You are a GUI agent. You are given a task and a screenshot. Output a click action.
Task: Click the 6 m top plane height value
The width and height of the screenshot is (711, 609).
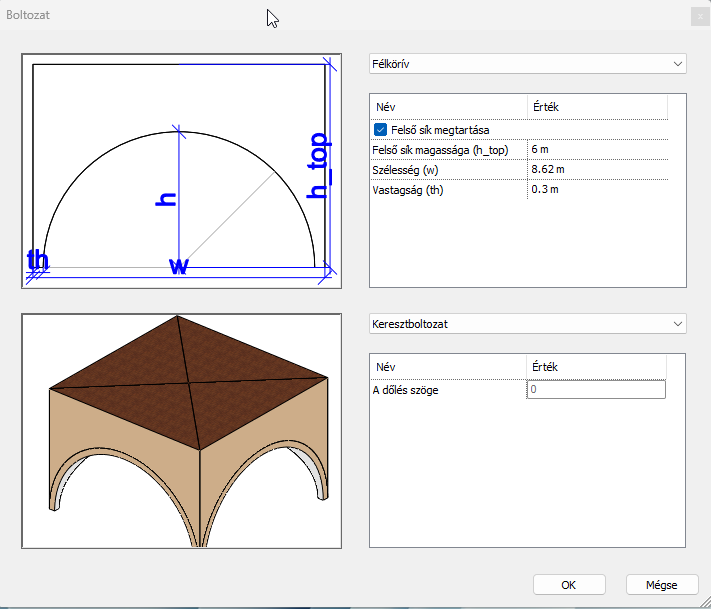[x=596, y=149]
